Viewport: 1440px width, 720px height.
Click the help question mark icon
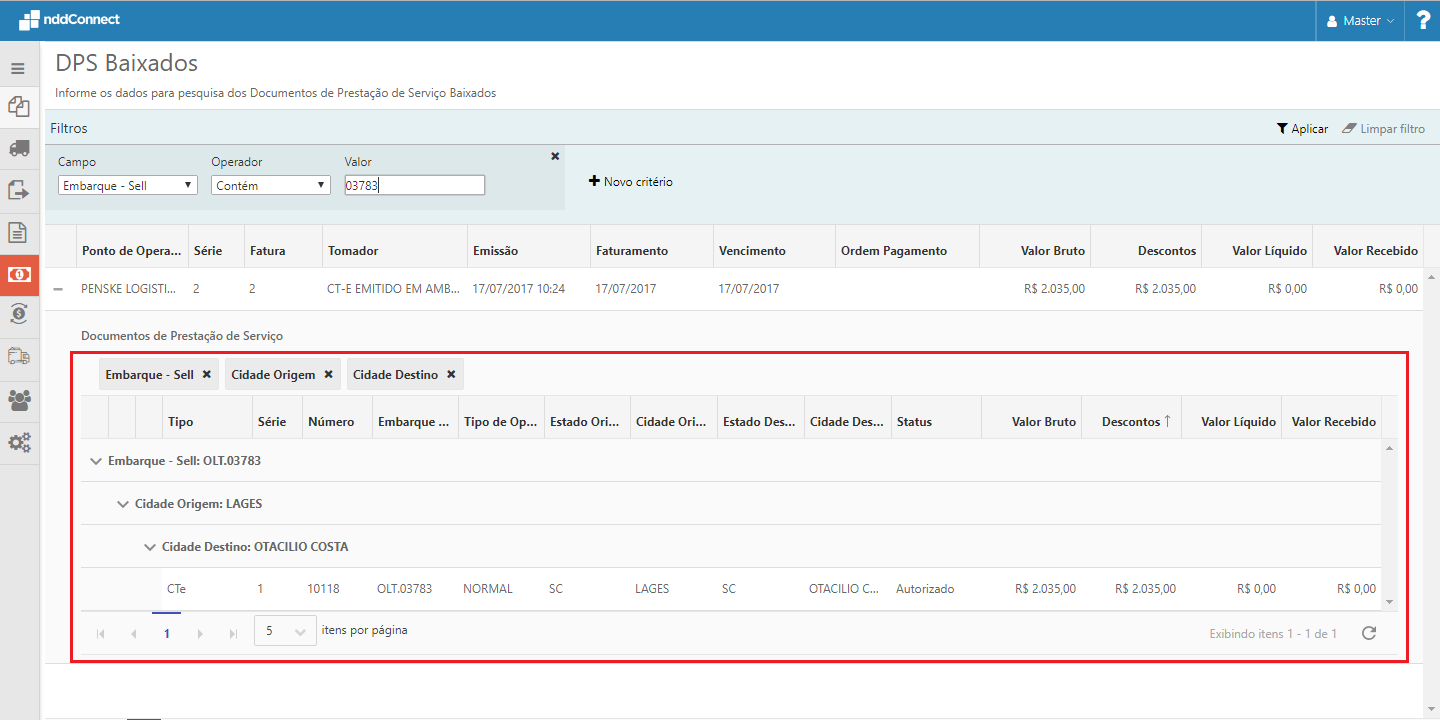(x=1422, y=21)
